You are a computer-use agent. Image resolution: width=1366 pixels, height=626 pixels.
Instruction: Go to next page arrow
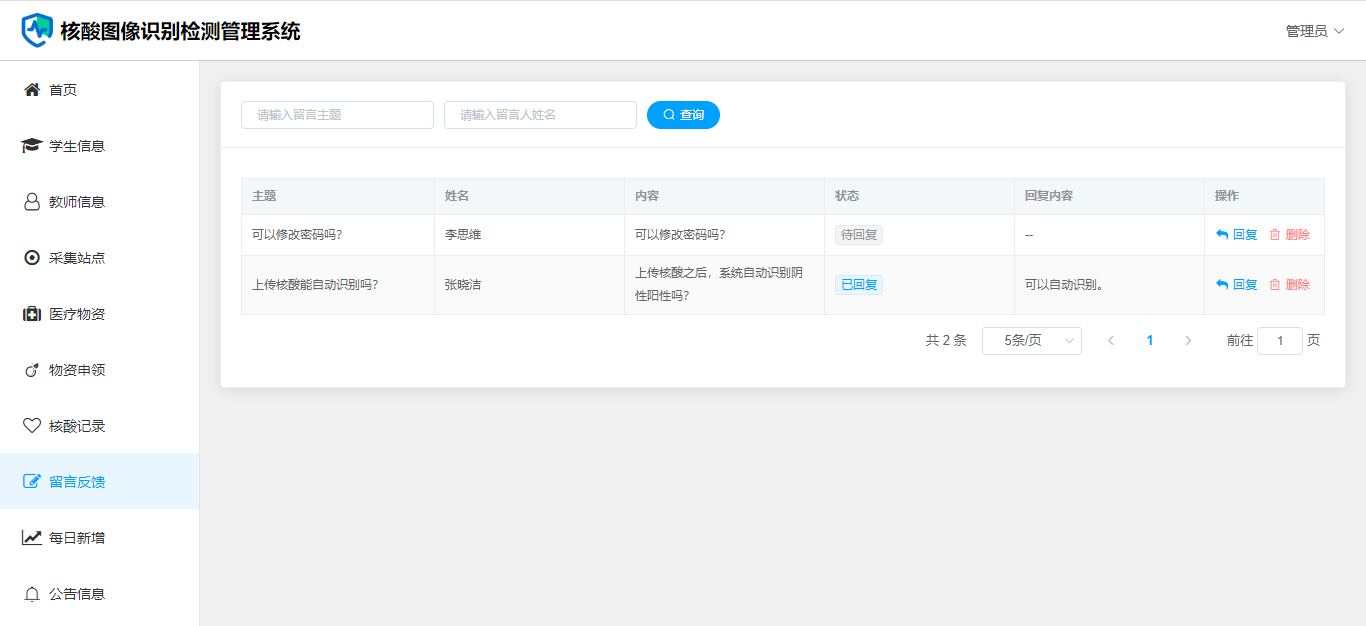[1188, 341]
